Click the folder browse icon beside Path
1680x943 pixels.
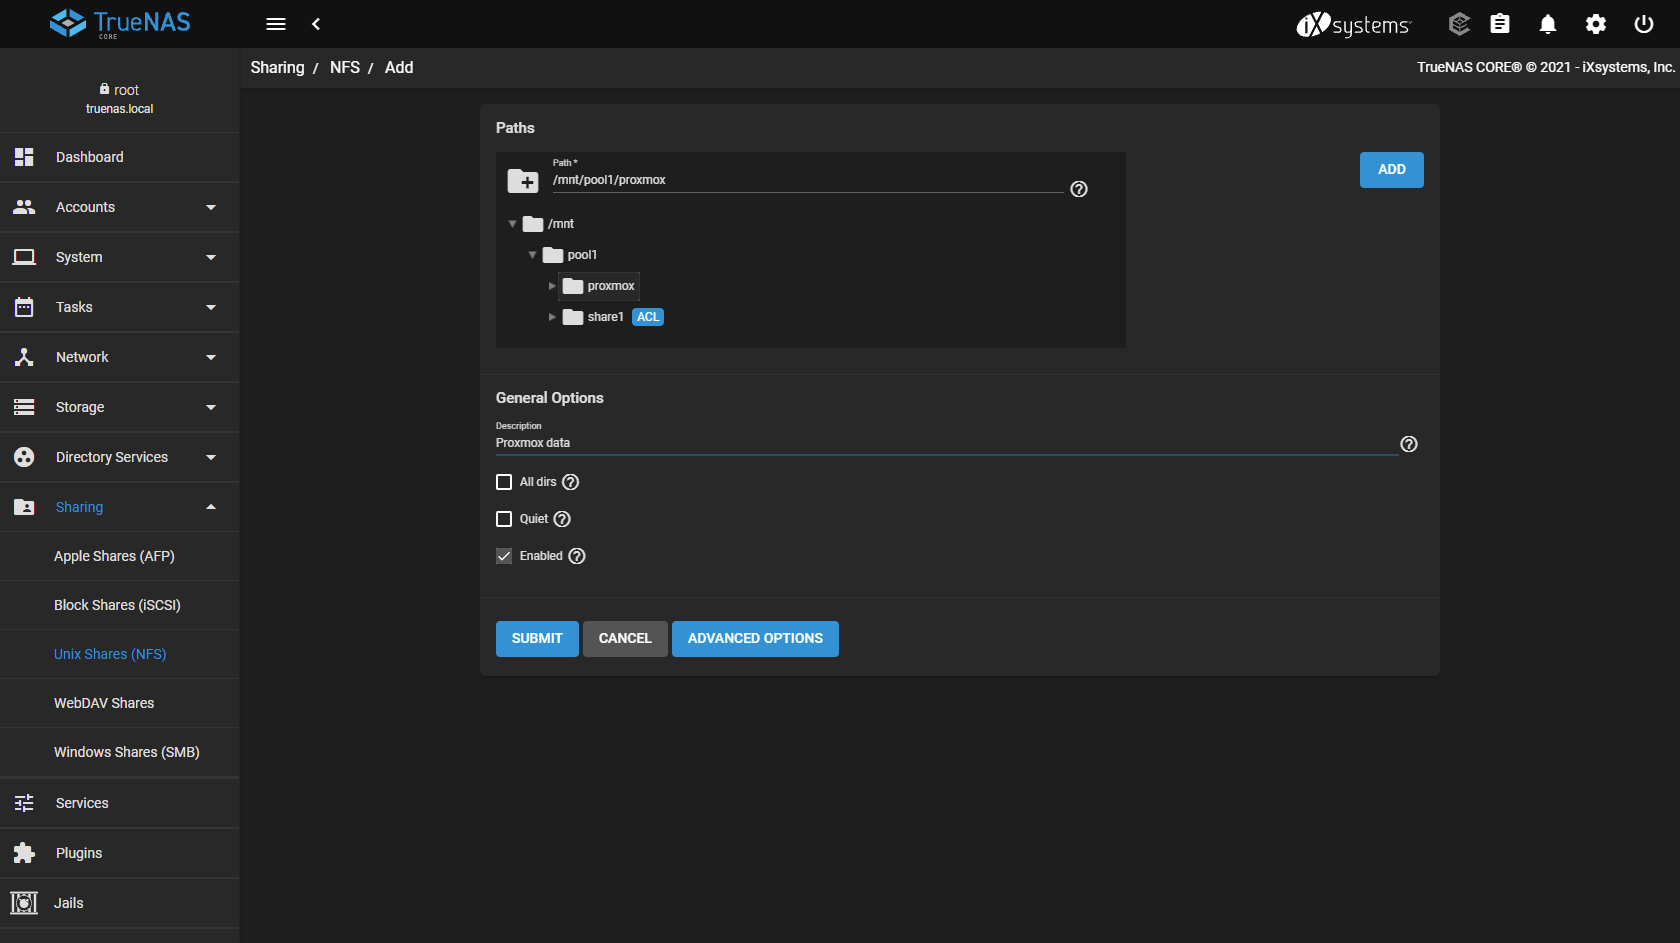[x=523, y=181]
